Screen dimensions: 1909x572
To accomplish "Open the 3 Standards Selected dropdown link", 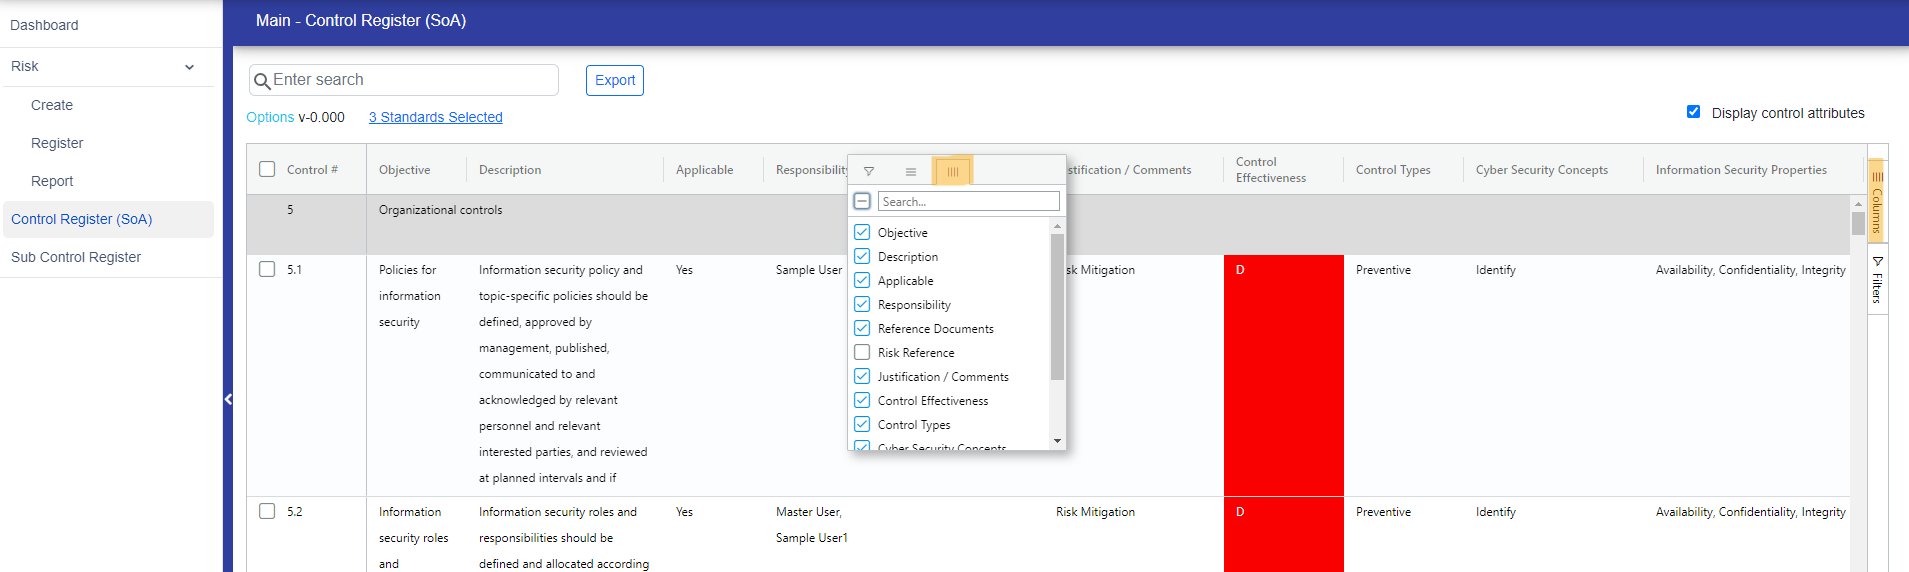I will tap(435, 117).
